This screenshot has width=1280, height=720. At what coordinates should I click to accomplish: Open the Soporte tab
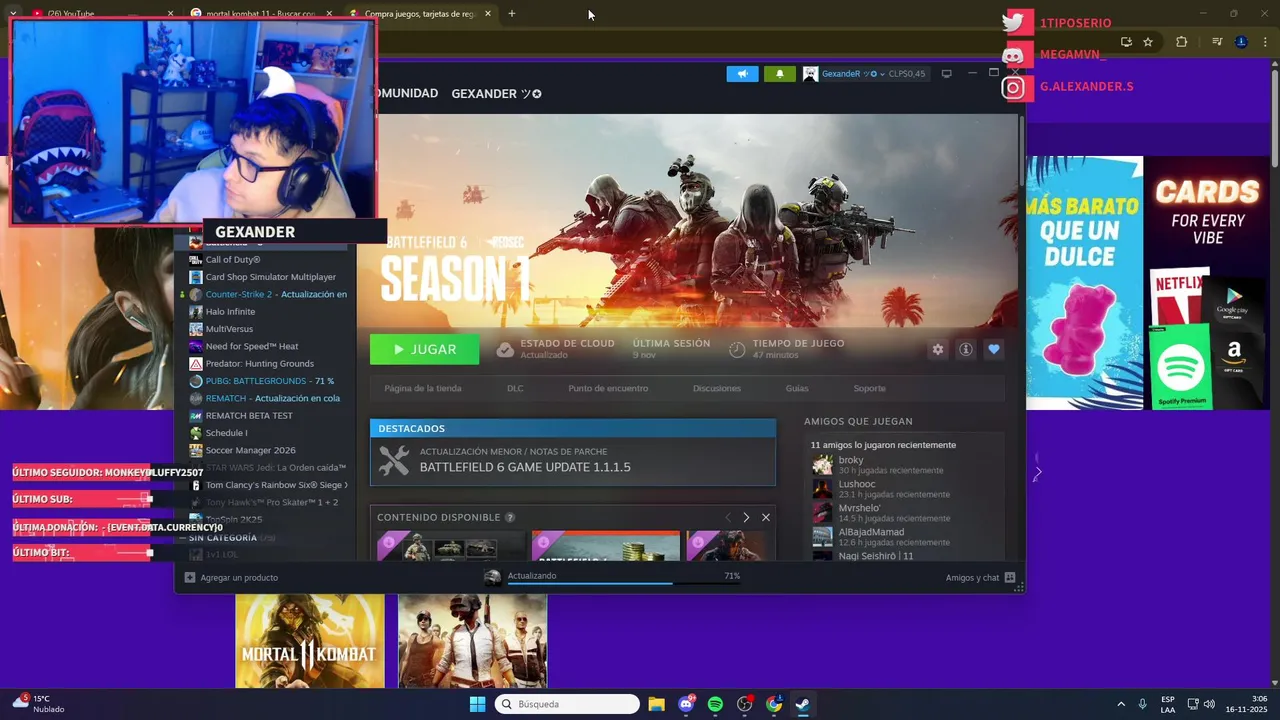(x=869, y=388)
